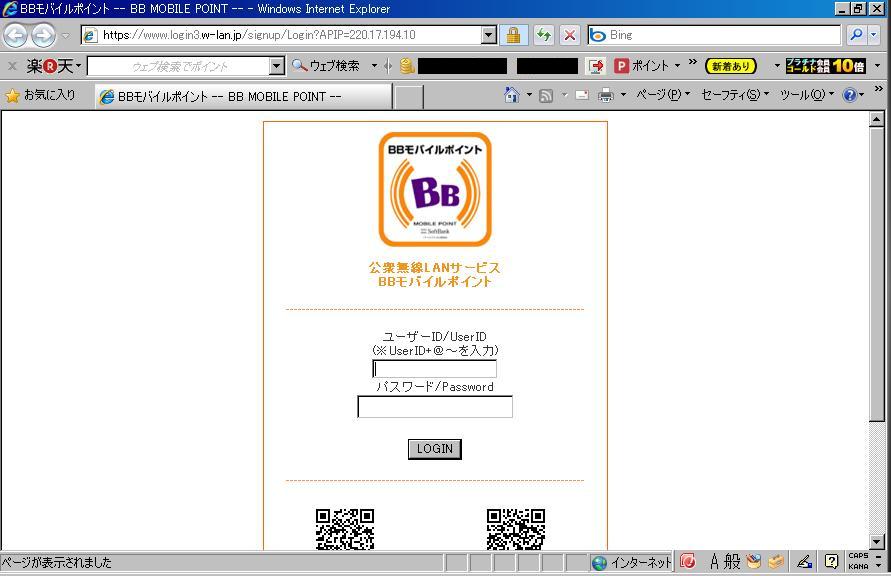Click the magnifier search button beside Bing

[x=856, y=35]
